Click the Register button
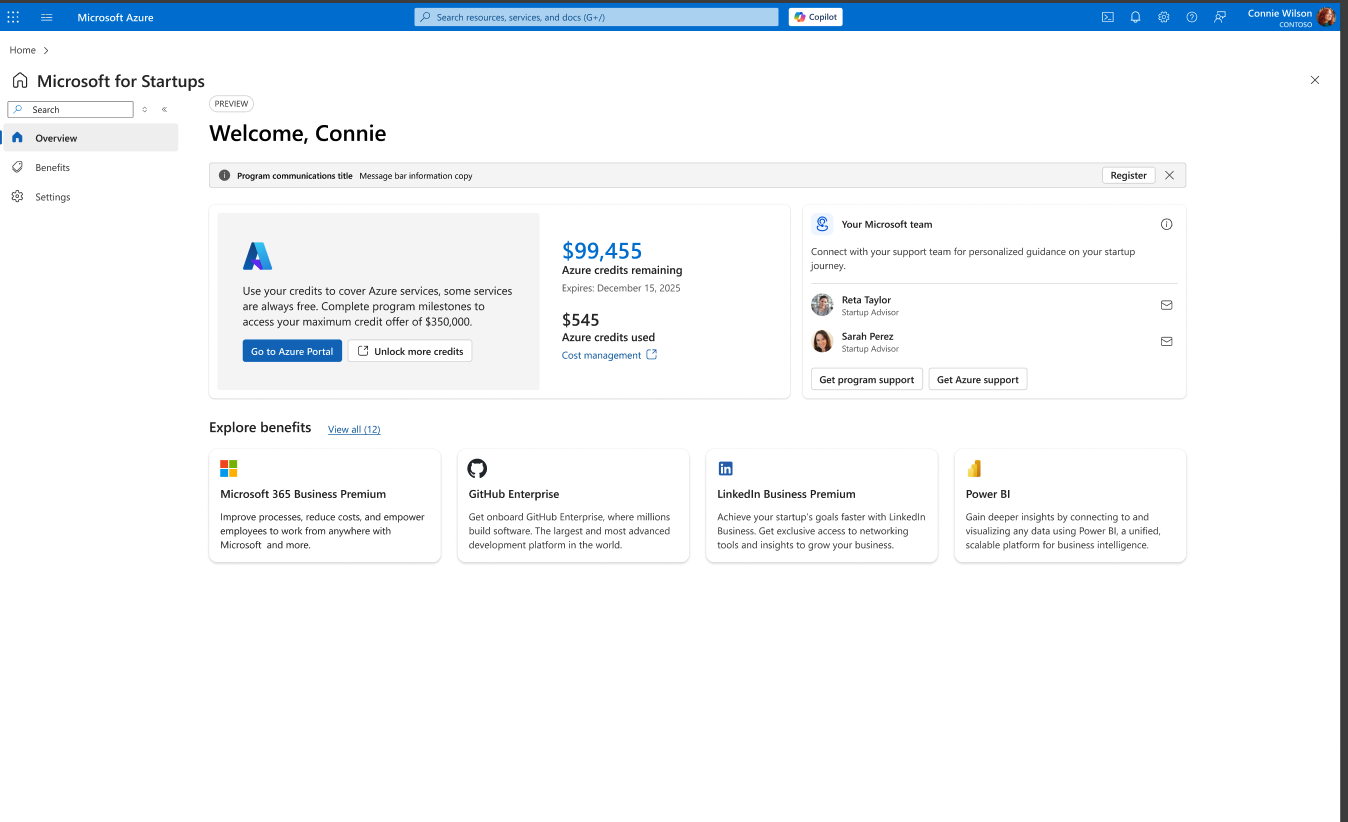The width and height of the screenshot is (1348, 822). pos(1128,175)
